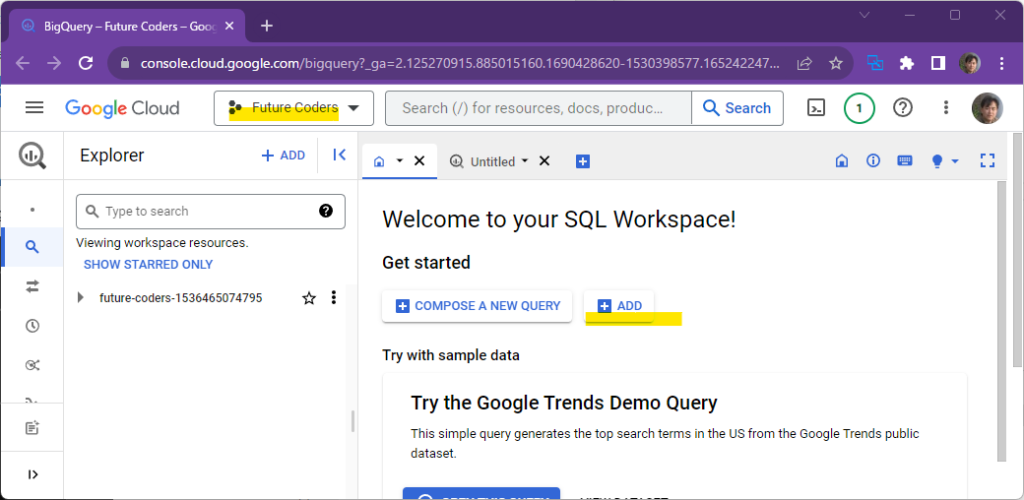This screenshot has height=500, width=1024.
Task: Click COMPOSE A NEW QUERY button
Action: [477, 305]
